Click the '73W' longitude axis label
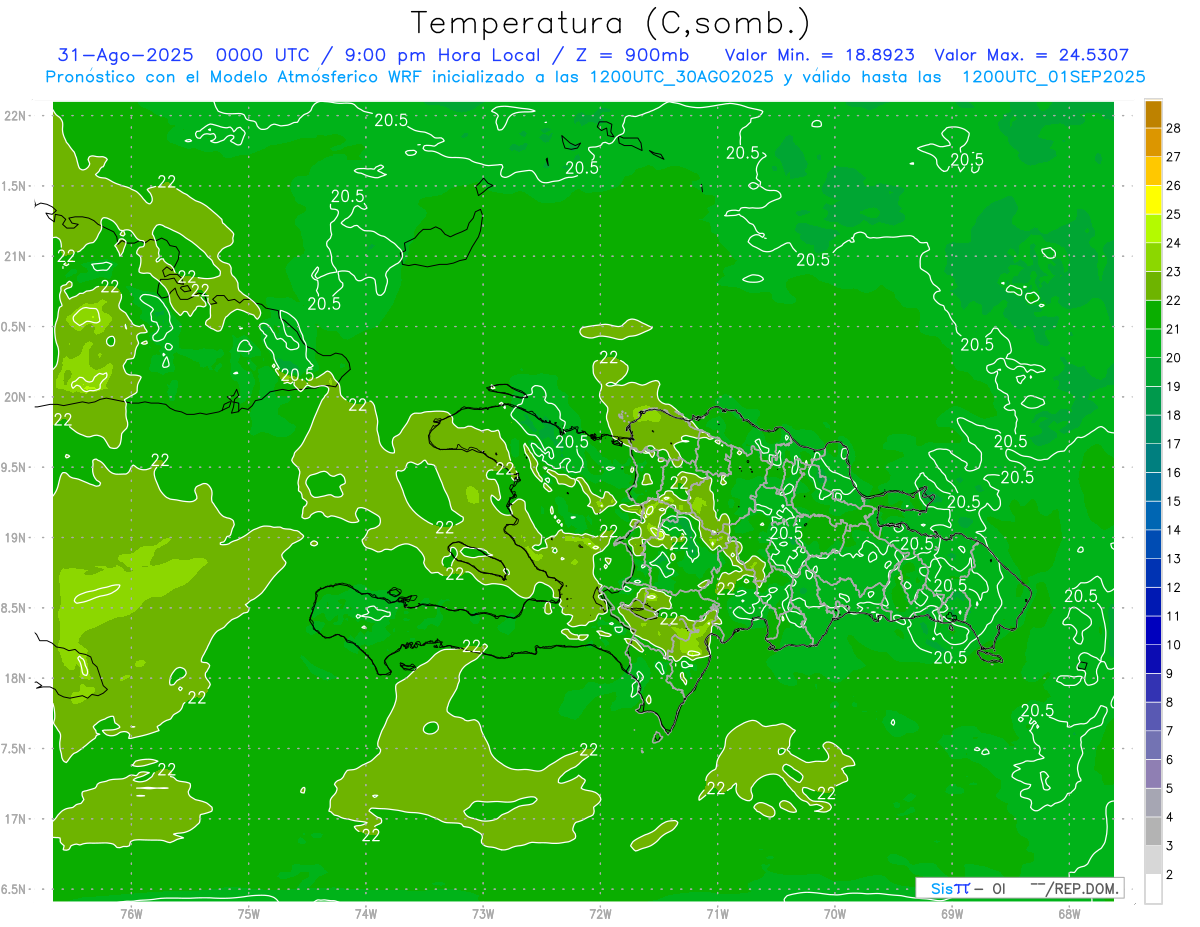Image resolution: width=1200 pixels, height=927 pixels. (x=483, y=912)
